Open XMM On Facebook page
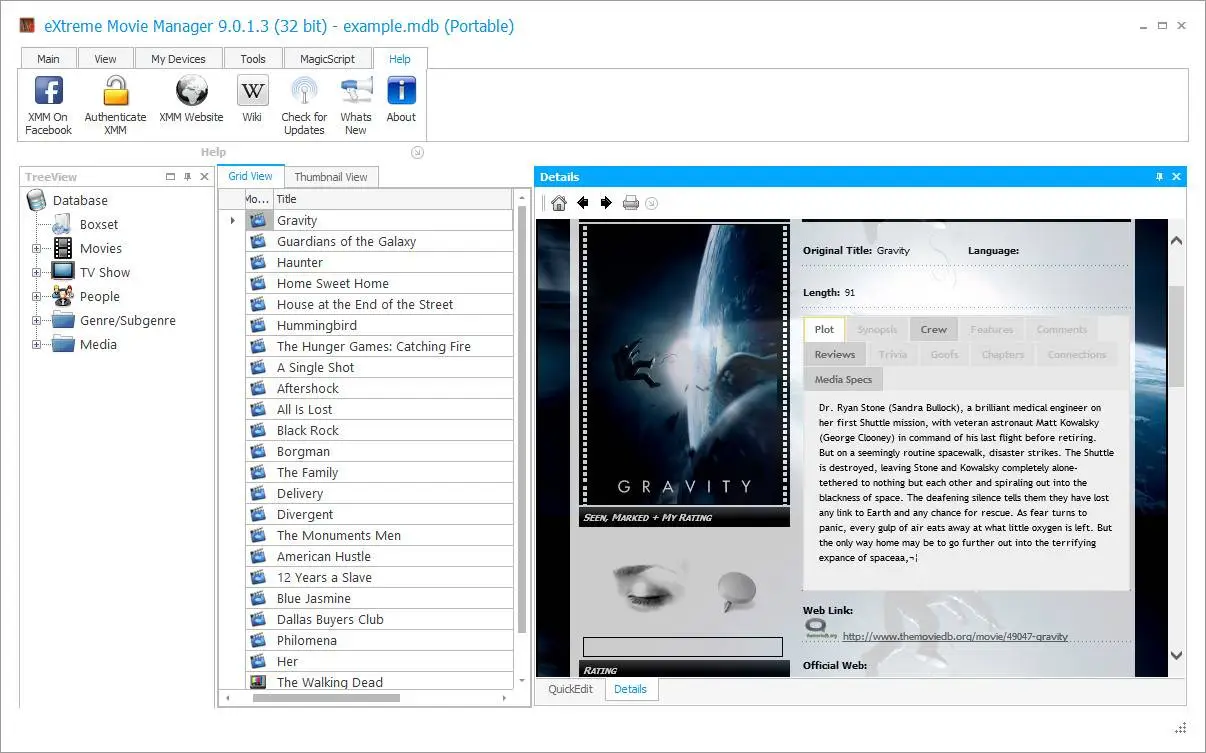The width and height of the screenshot is (1206, 753). pyautogui.click(x=48, y=105)
